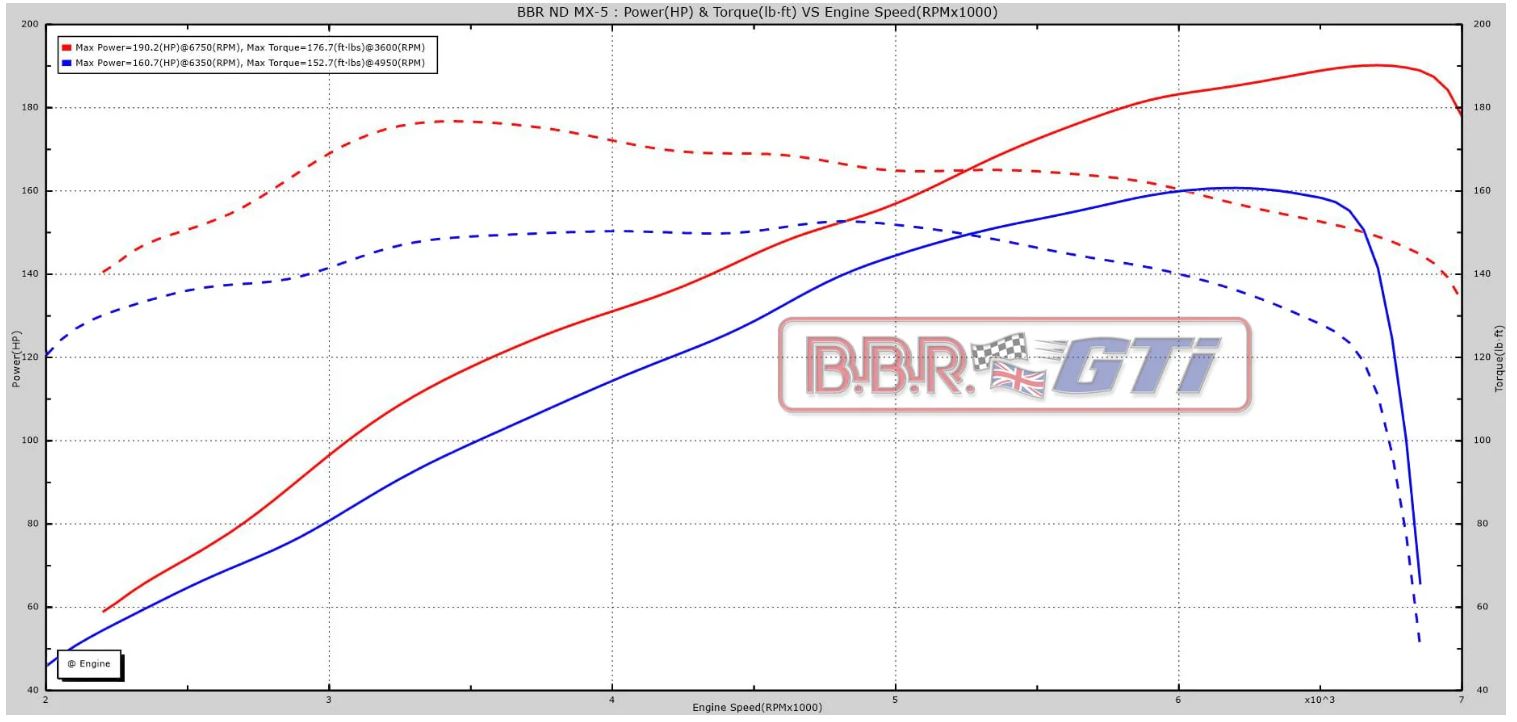Viewport: 1517px width, 722px height.
Task: Click the Power(HP) vertical axis label
Action: (16, 360)
